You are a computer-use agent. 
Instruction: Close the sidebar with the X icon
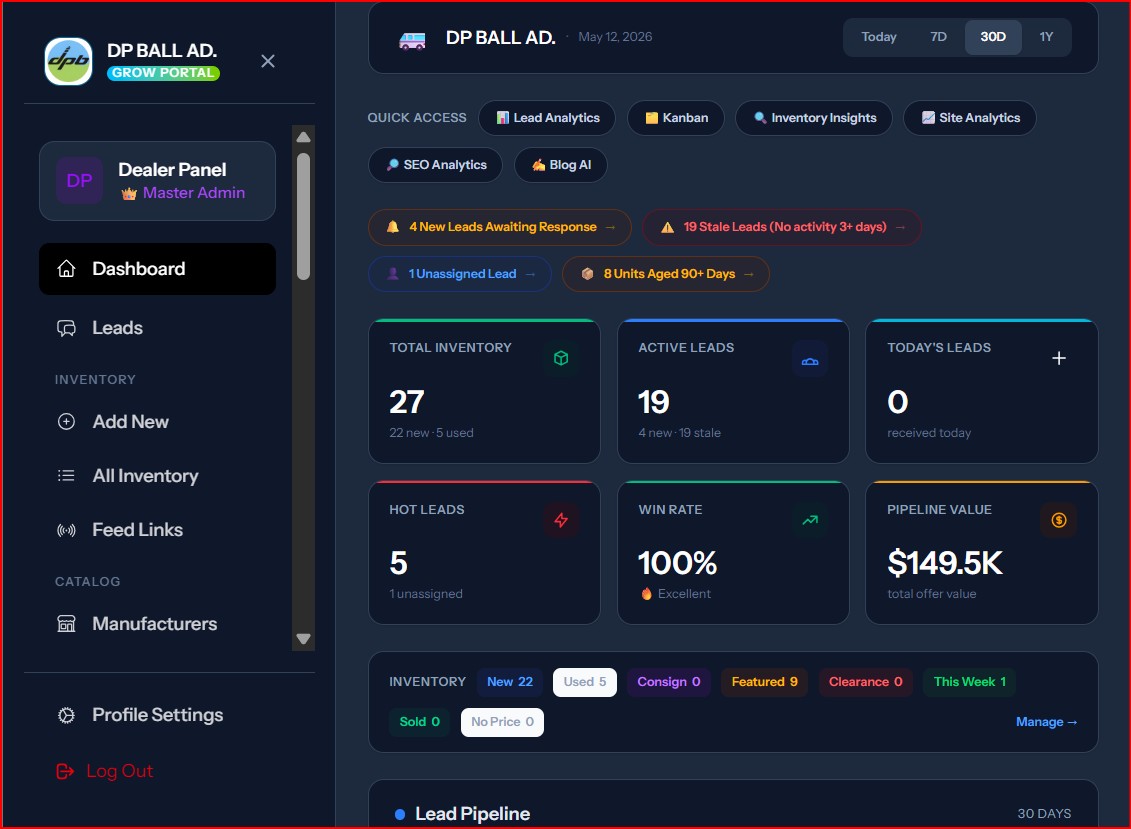268,61
